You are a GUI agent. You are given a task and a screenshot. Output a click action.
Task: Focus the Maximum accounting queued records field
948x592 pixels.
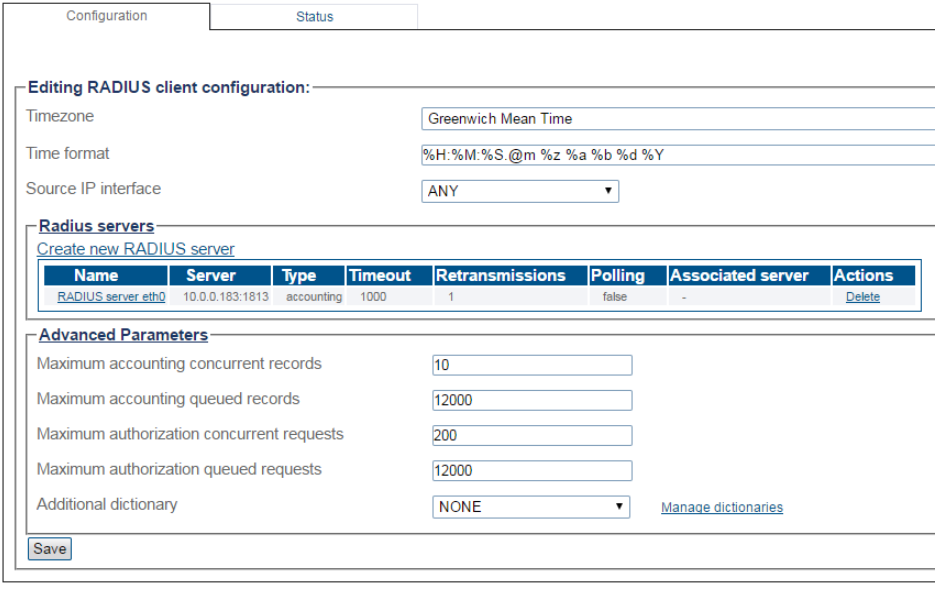point(532,400)
